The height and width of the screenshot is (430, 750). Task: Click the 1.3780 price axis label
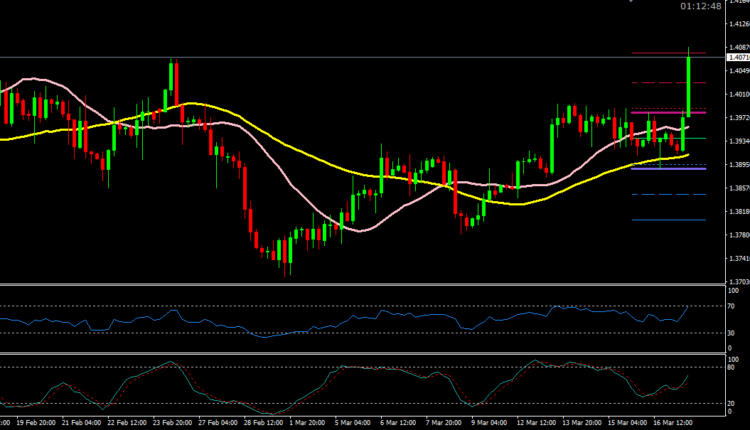point(739,235)
